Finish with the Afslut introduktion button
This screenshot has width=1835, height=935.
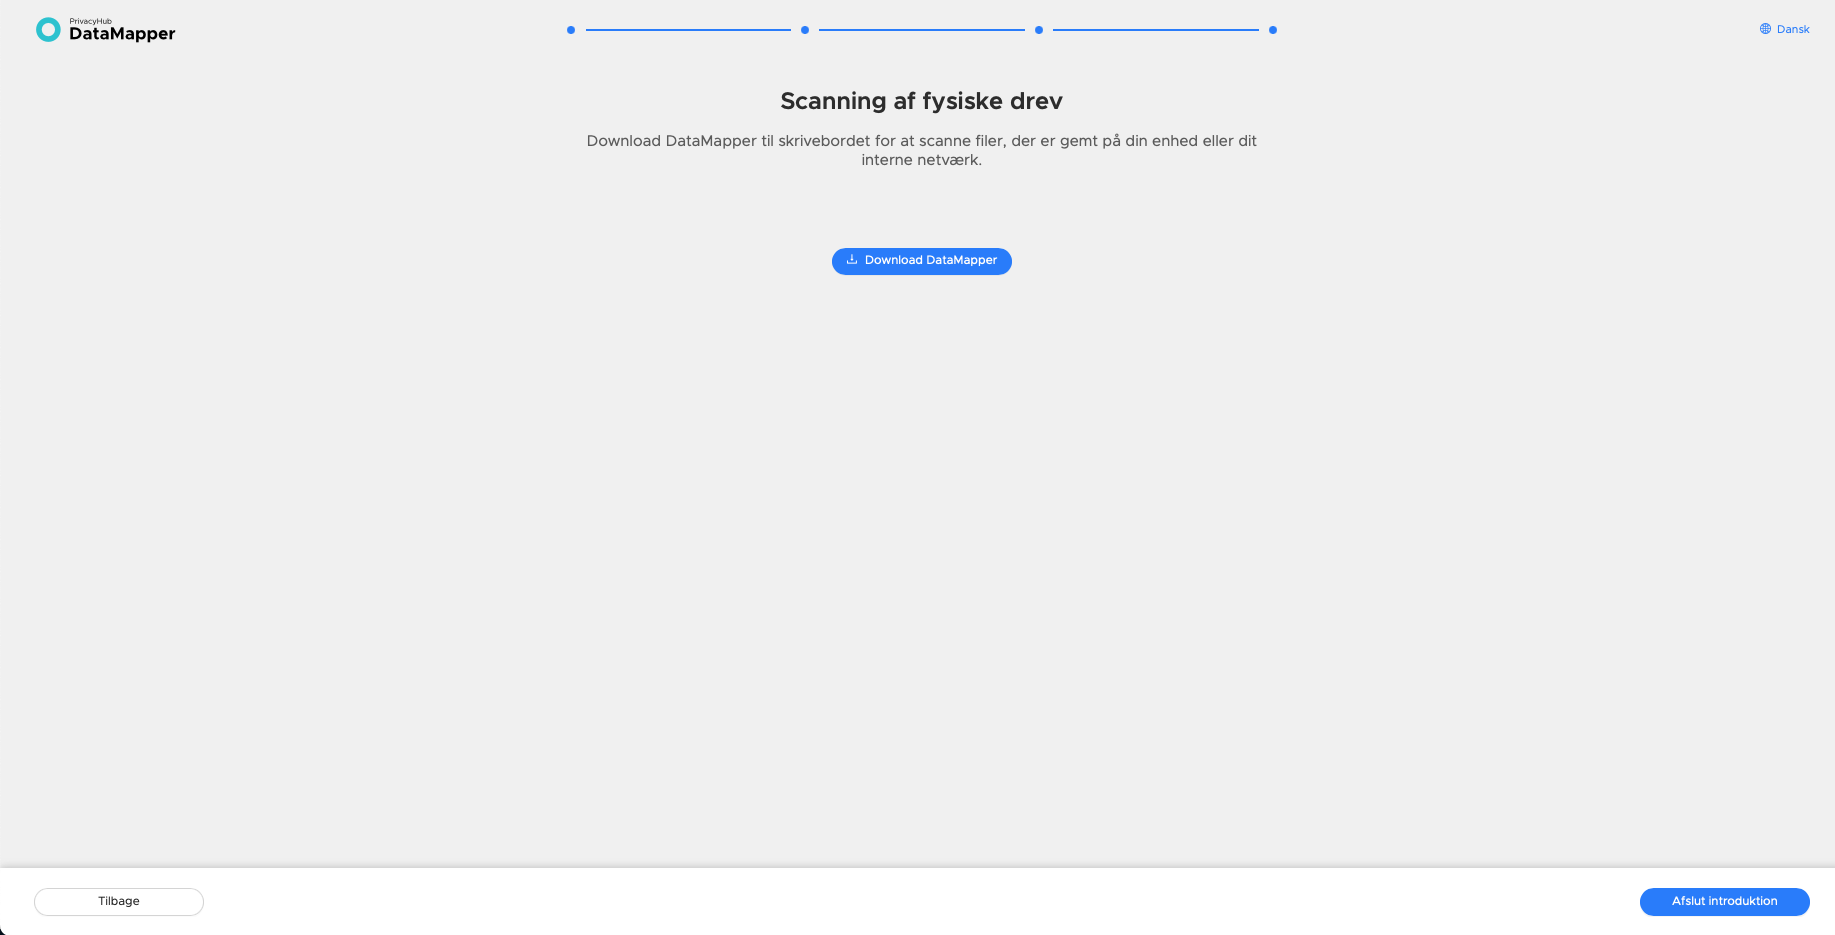[1725, 902]
